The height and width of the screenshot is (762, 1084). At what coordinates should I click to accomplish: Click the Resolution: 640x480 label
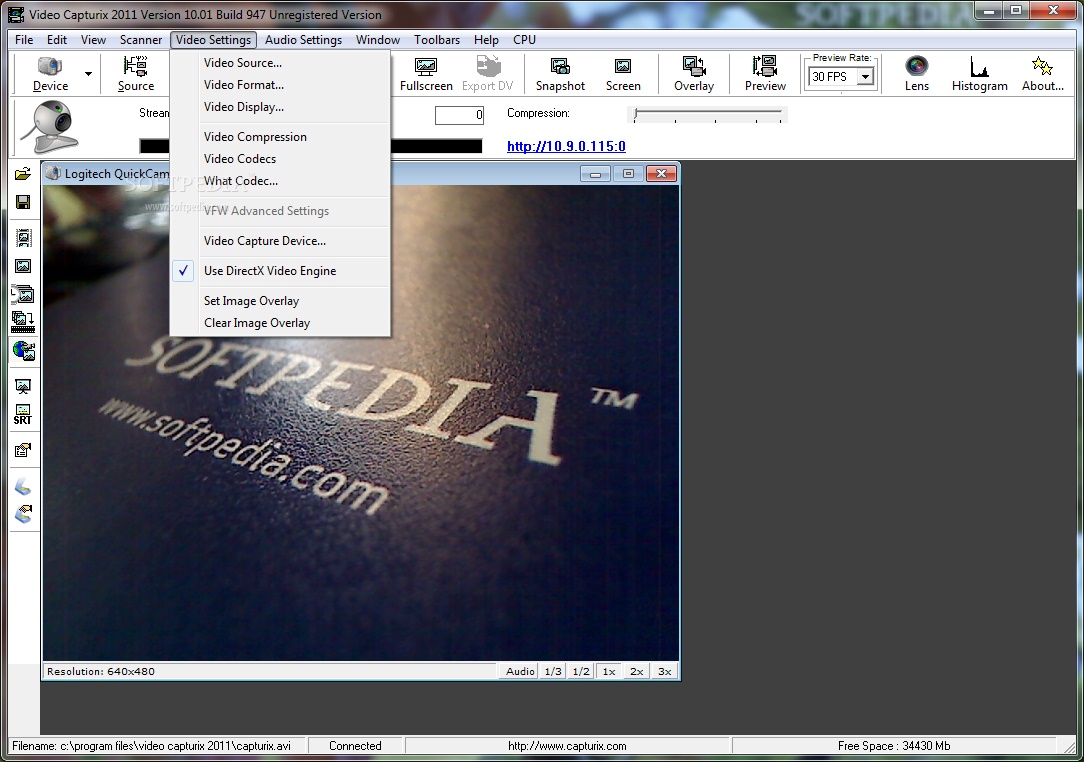coord(101,671)
